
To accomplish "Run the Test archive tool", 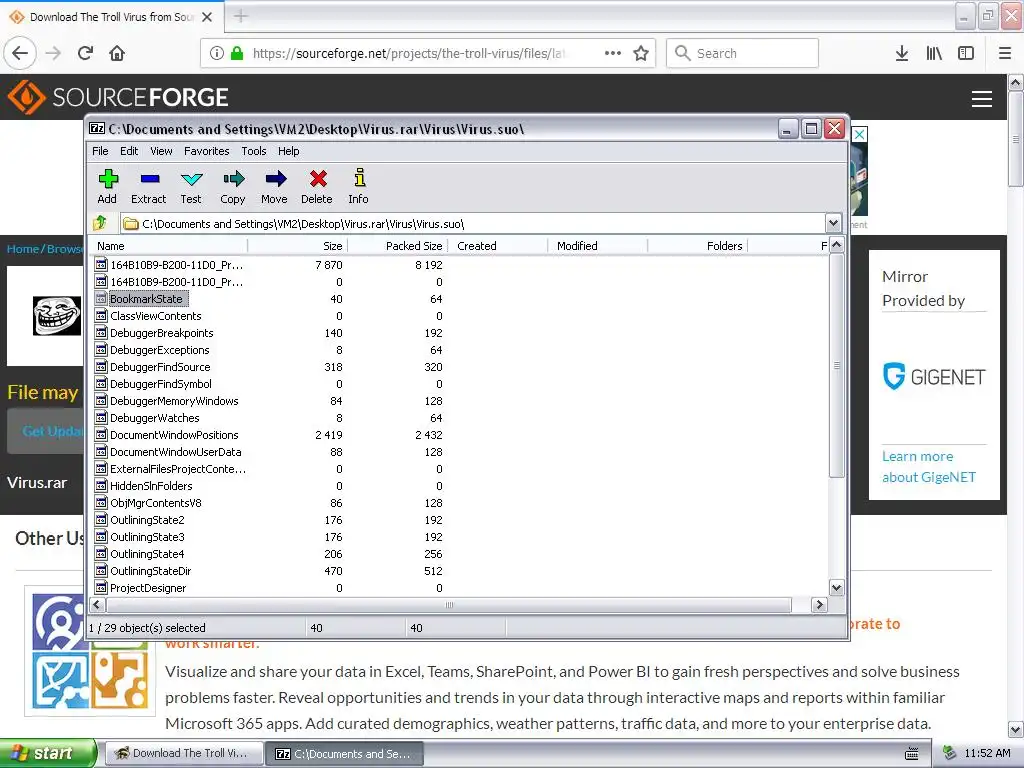I will pos(191,187).
